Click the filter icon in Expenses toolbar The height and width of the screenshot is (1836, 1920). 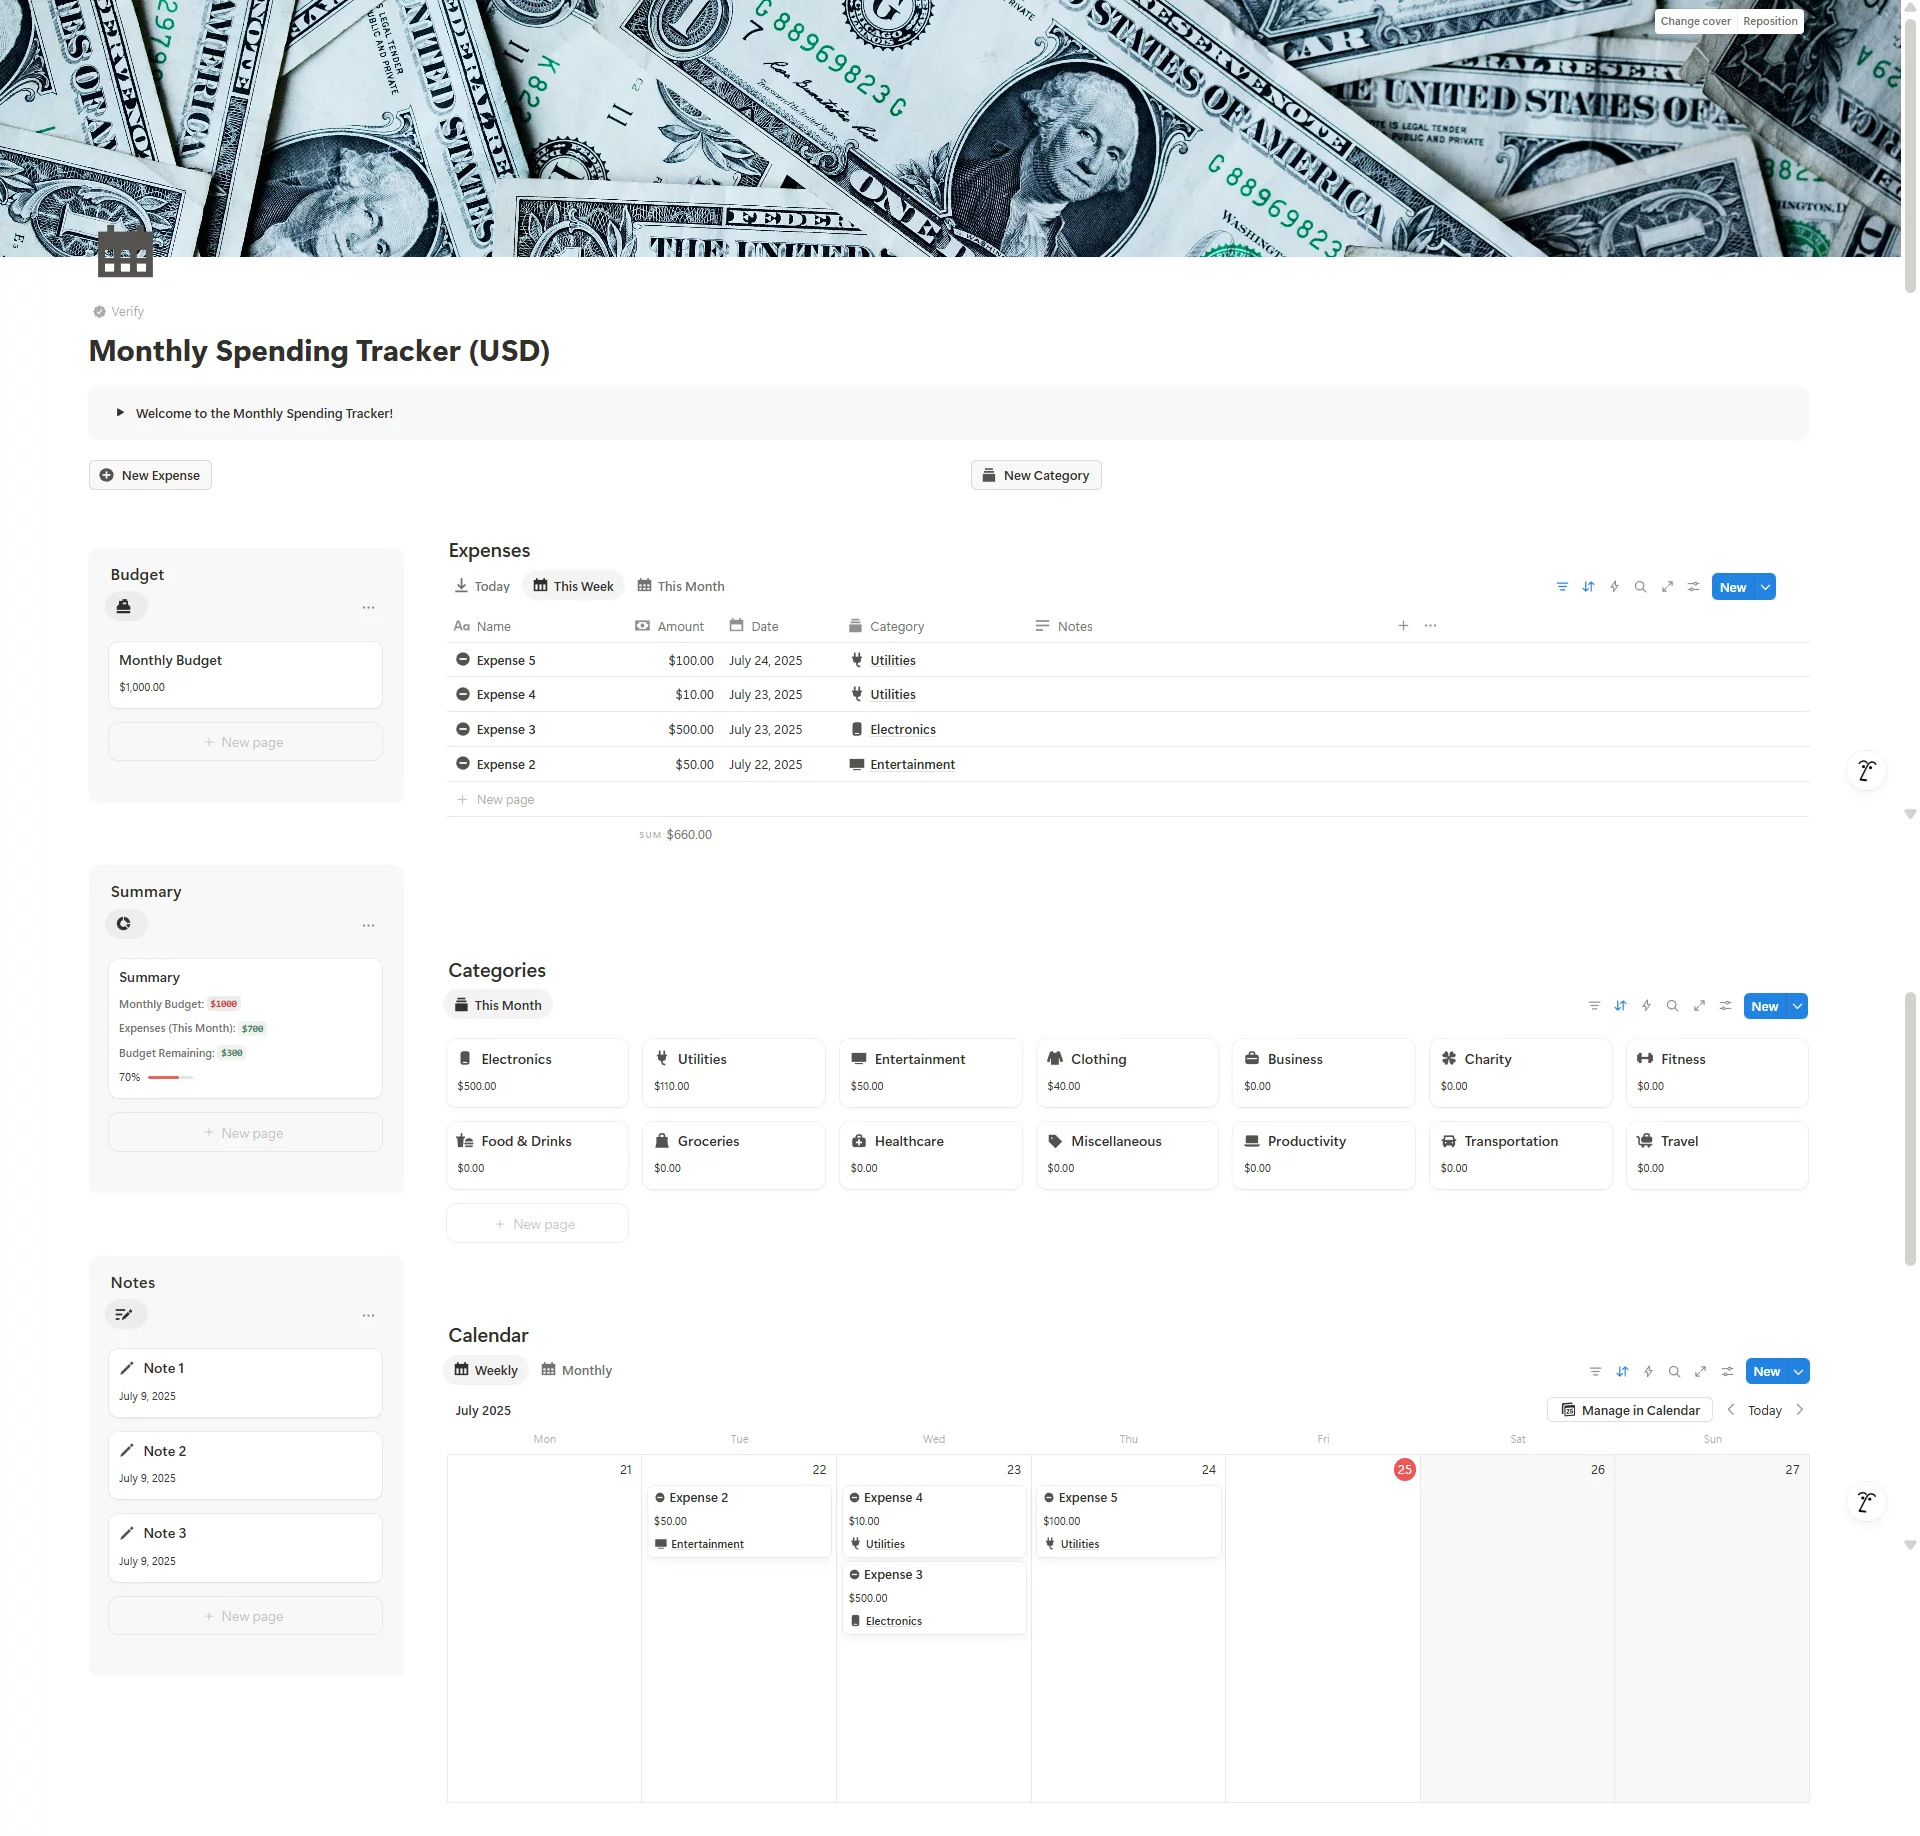1562,587
